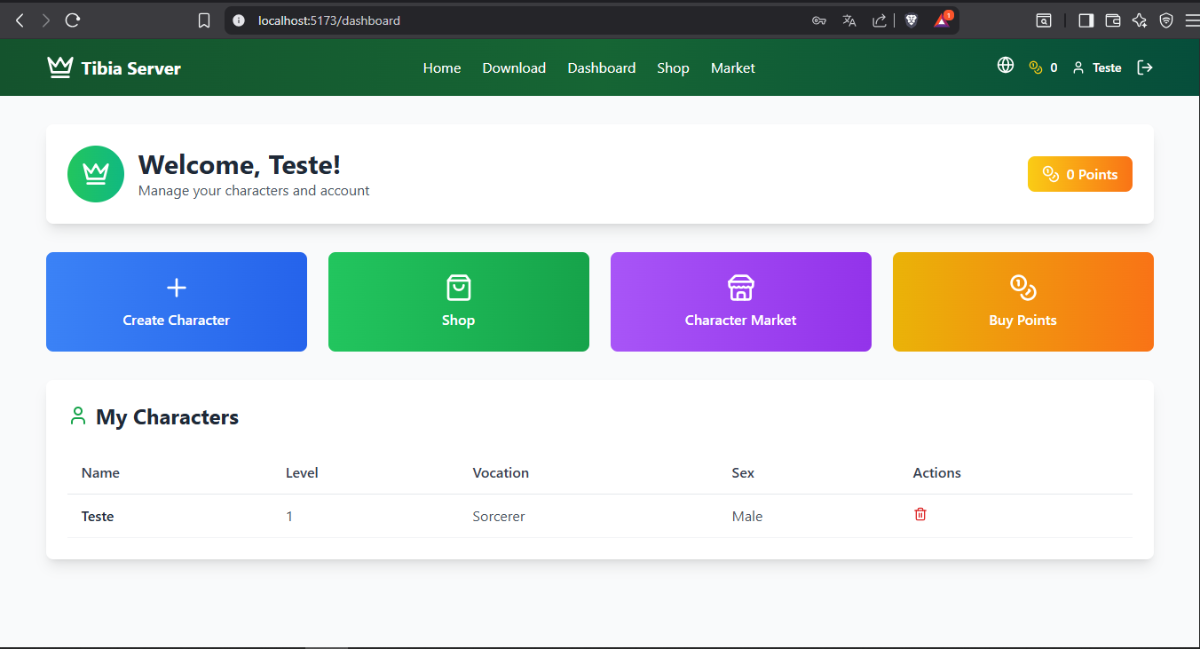Delete the Teste character with trash icon
The image size is (1200, 649).
pos(920,514)
